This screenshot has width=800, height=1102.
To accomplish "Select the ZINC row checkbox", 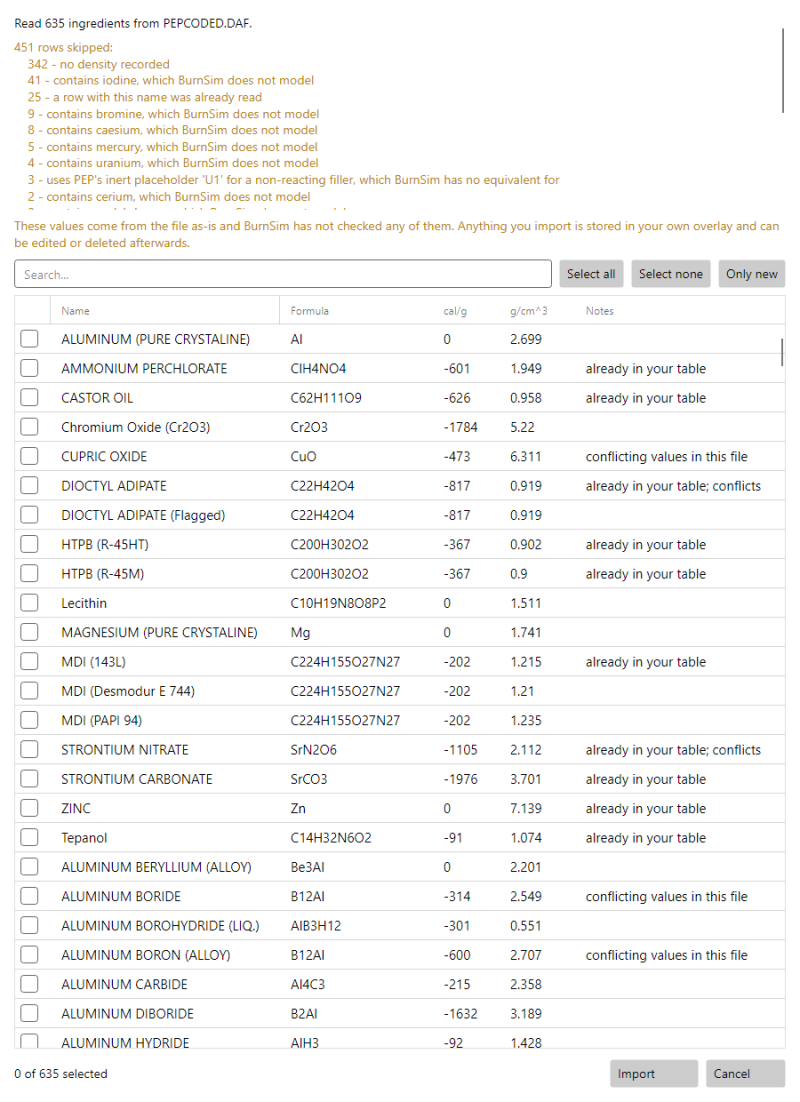I will tap(29, 808).
